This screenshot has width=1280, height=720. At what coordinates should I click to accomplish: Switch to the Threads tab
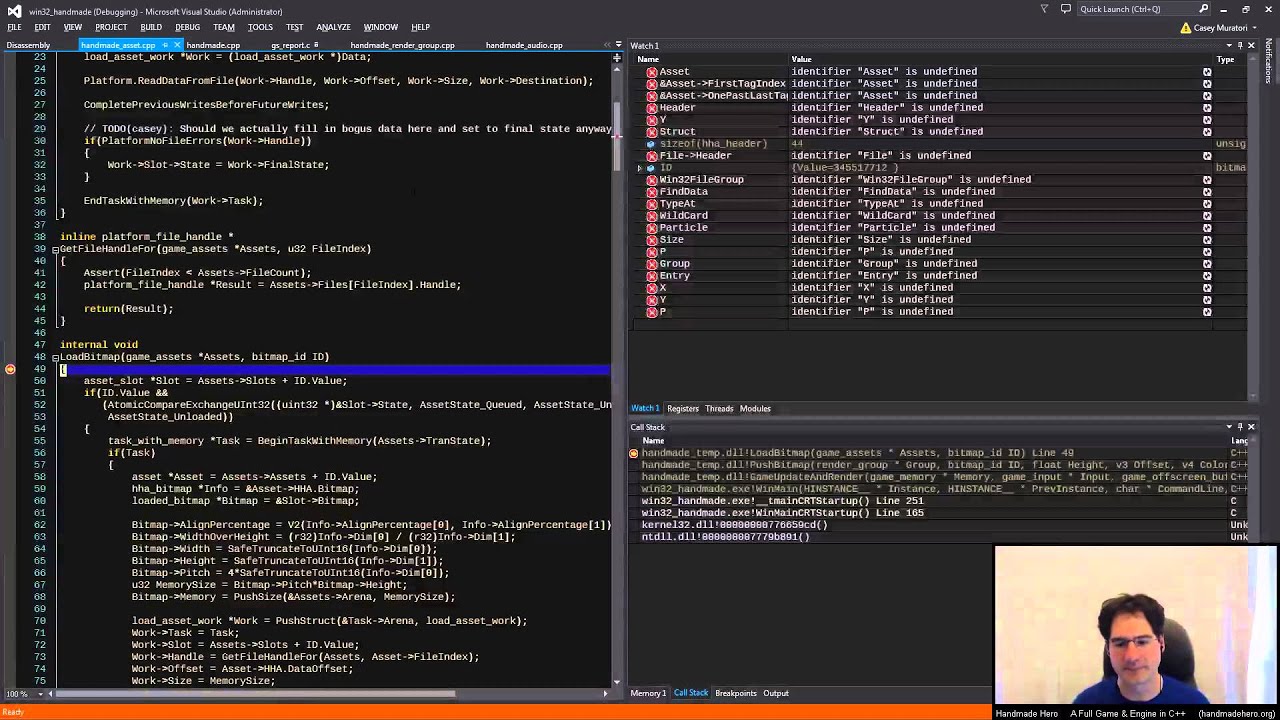[719, 408]
